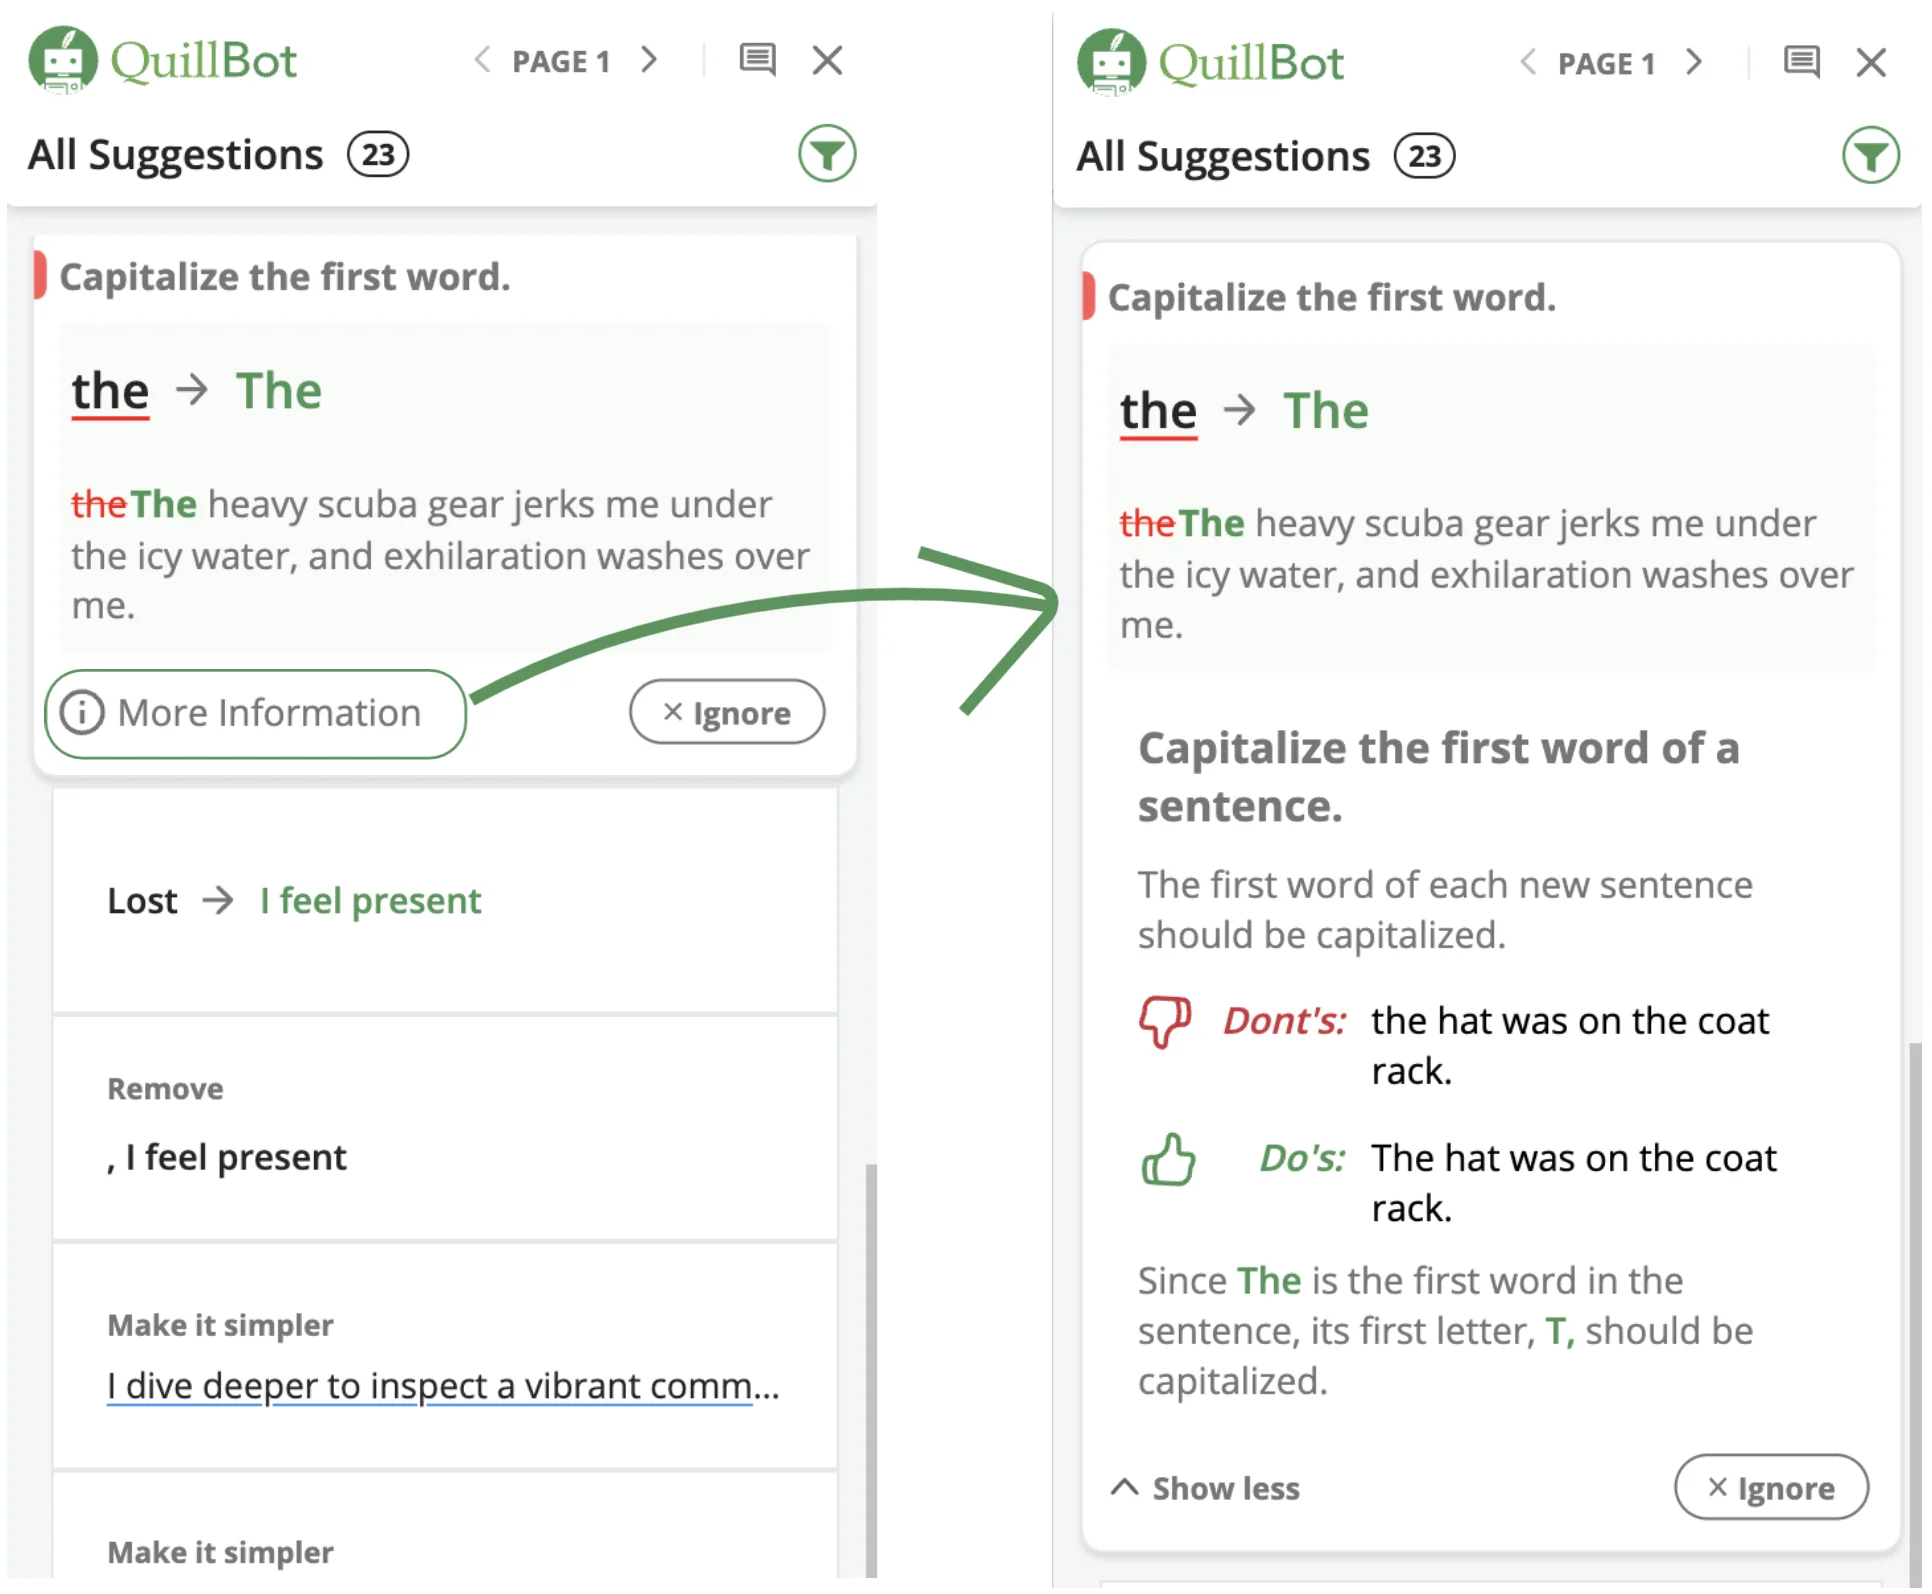Viewport: 1932px width, 1594px height.
Task: Select the PAGE 1 label
Action: (x=562, y=60)
